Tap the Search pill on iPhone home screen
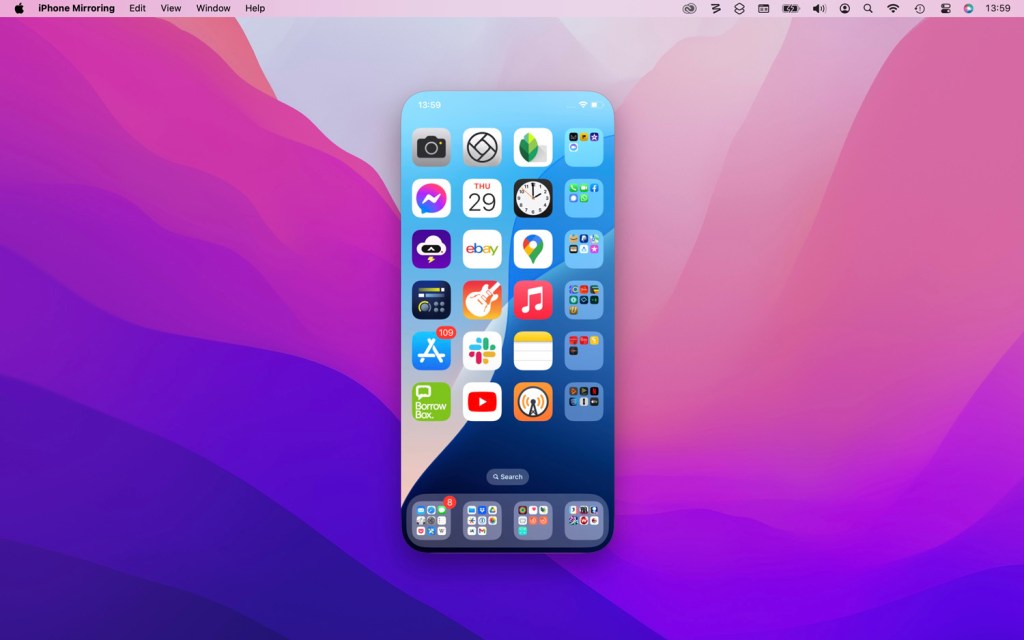Viewport: 1024px width, 640px height. [x=507, y=477]
